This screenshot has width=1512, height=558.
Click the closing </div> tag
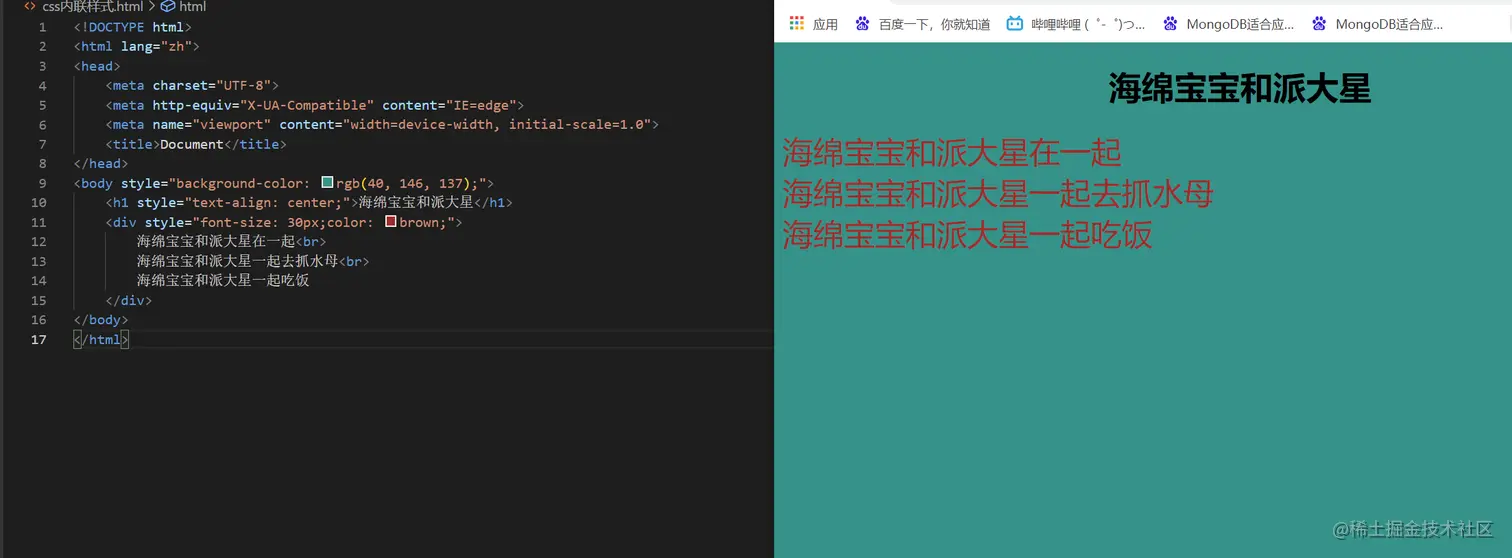(129, 300)
